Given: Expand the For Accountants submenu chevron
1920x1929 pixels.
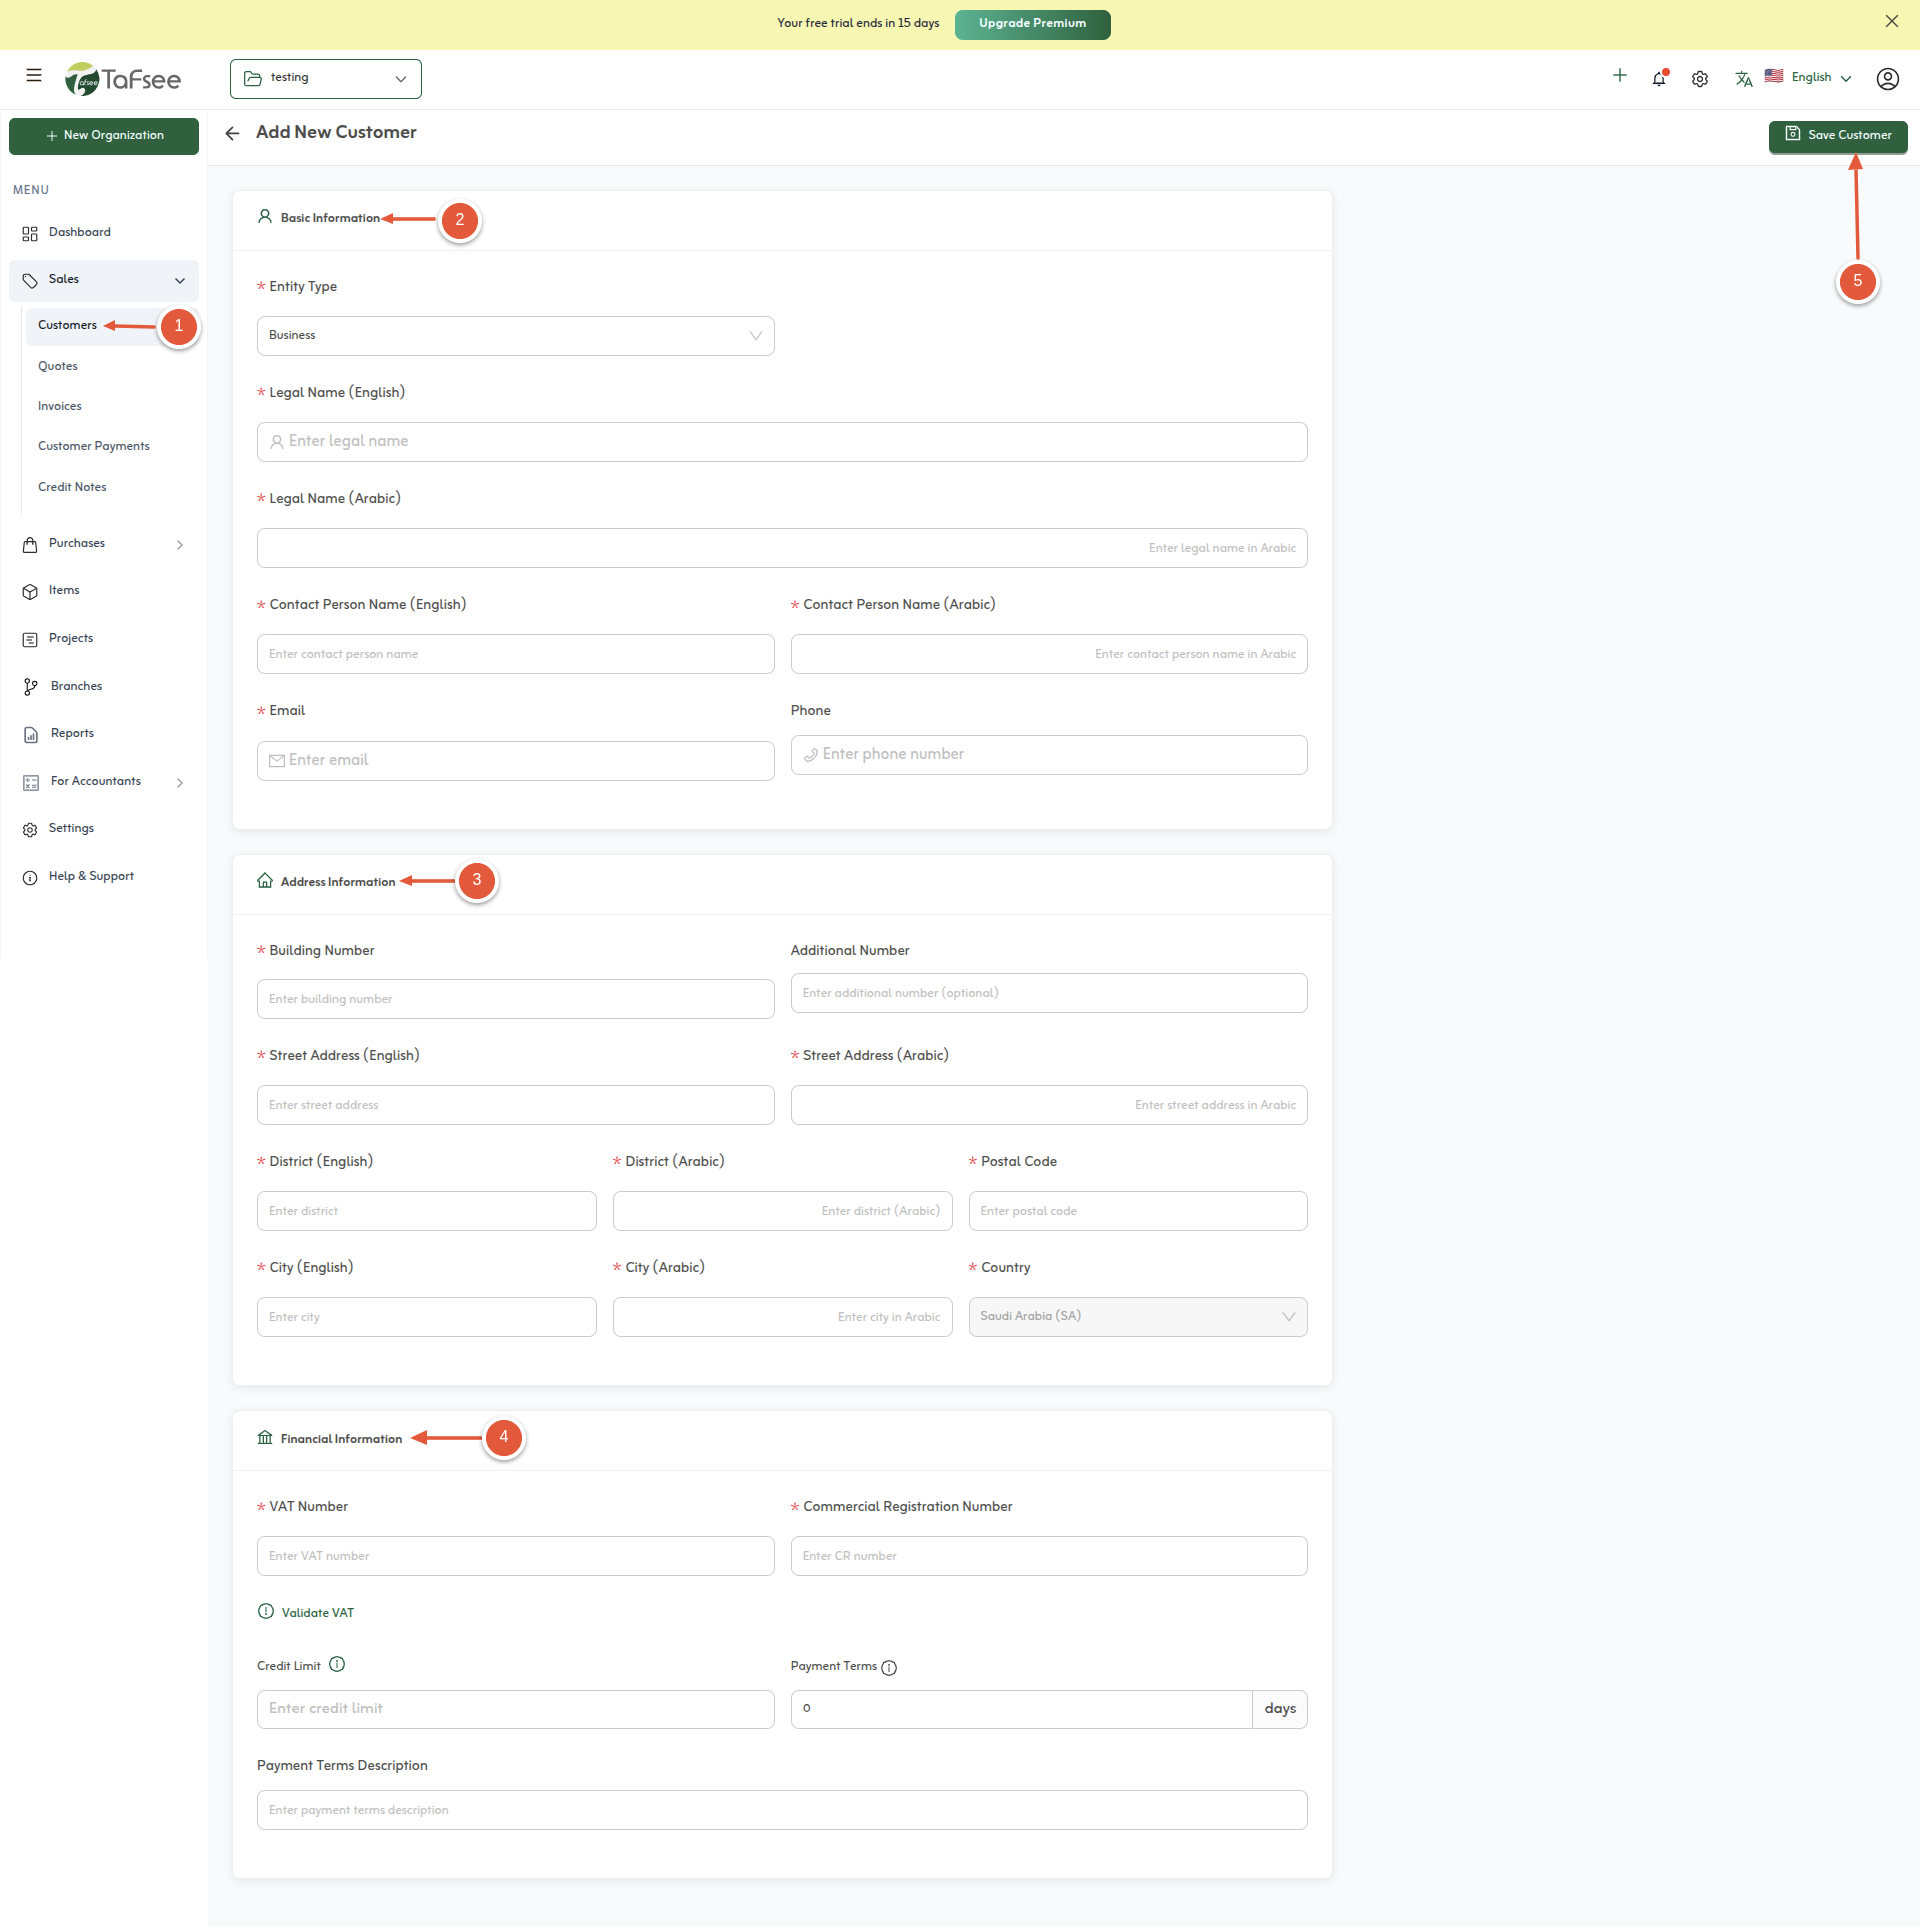Looking at the screenshot, I should pos(180,783).
